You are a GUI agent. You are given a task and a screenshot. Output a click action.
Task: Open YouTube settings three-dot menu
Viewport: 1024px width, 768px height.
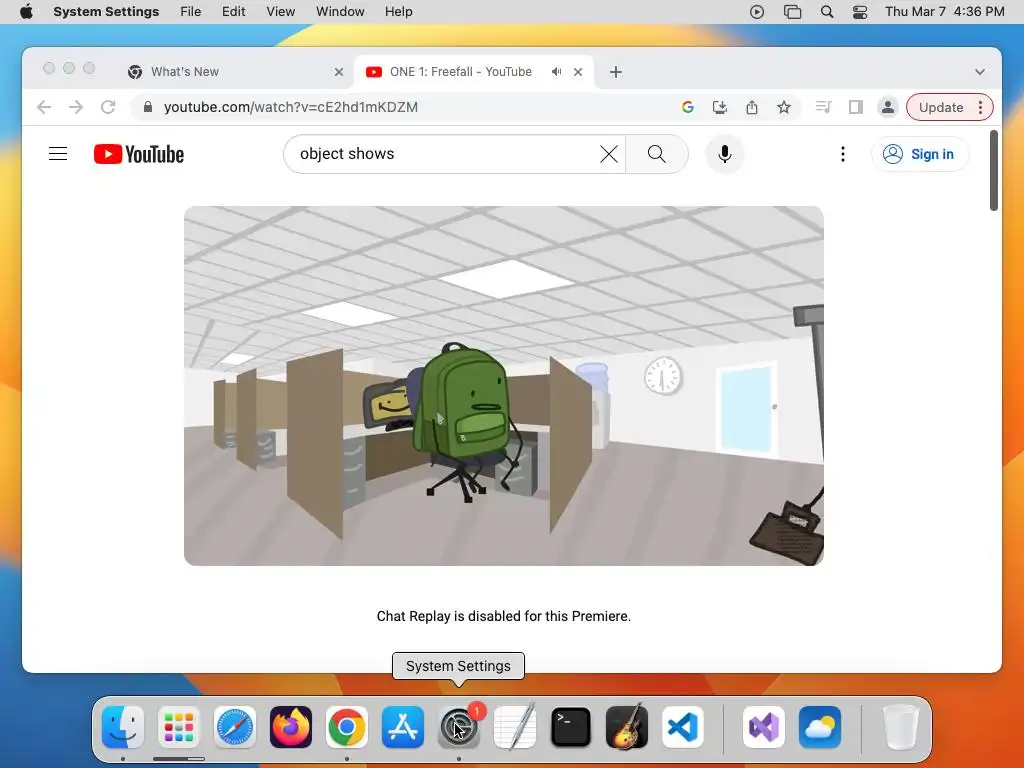842,154
